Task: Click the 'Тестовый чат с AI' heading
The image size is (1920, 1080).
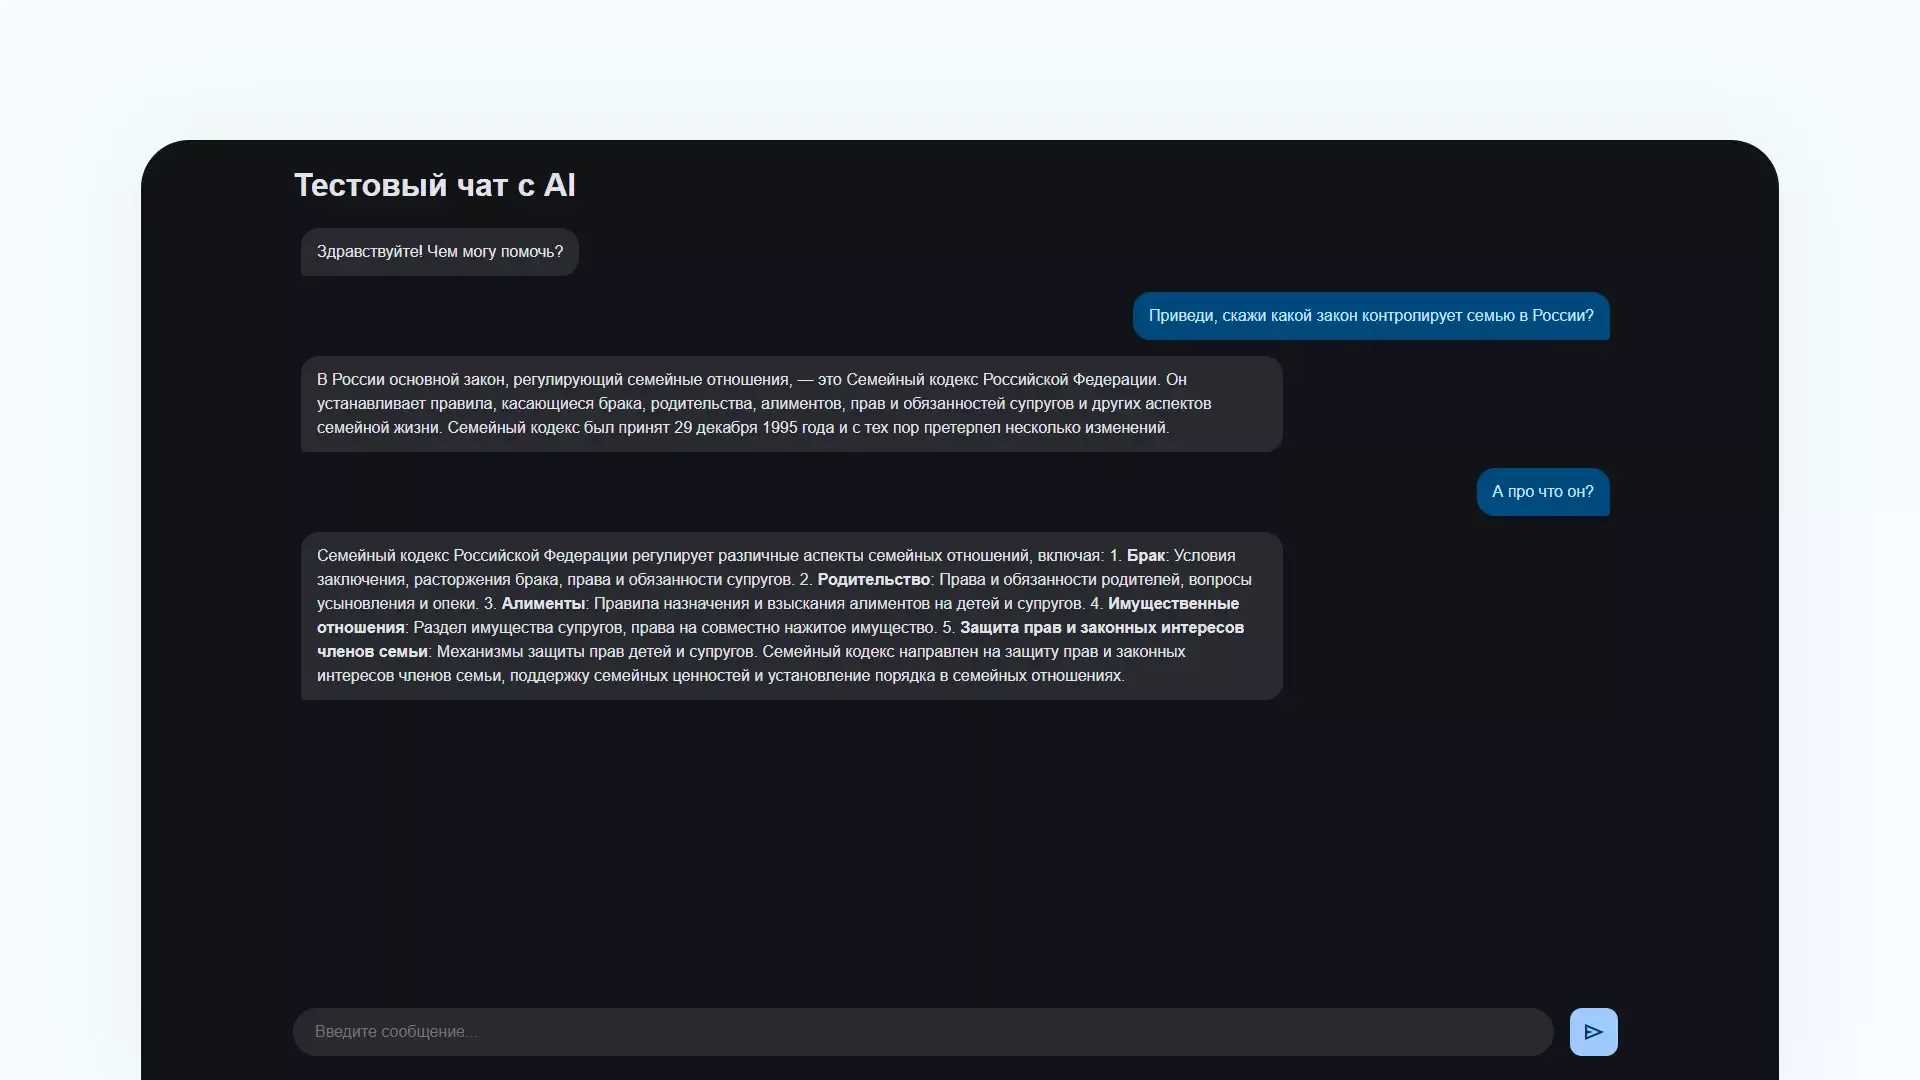Action: pos(434,185)
